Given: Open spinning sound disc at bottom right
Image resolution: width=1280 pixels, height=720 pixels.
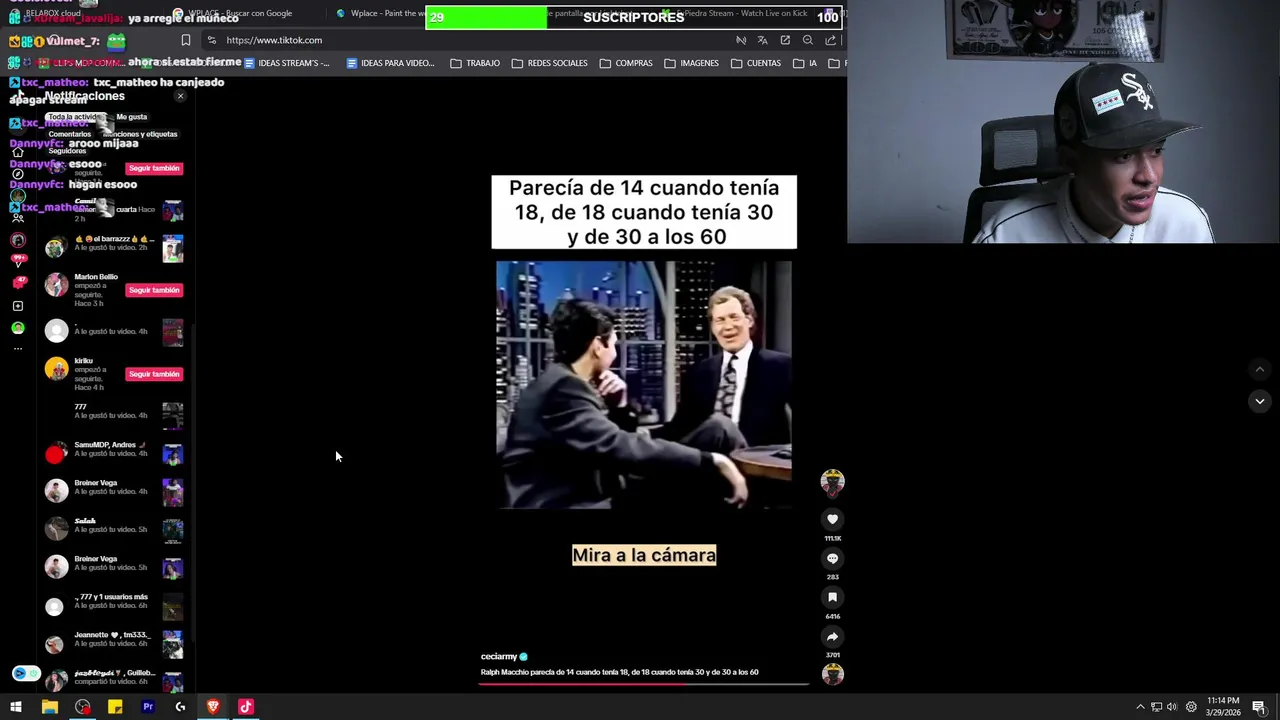Looking at the screenshot, I should tap(832, 674).
